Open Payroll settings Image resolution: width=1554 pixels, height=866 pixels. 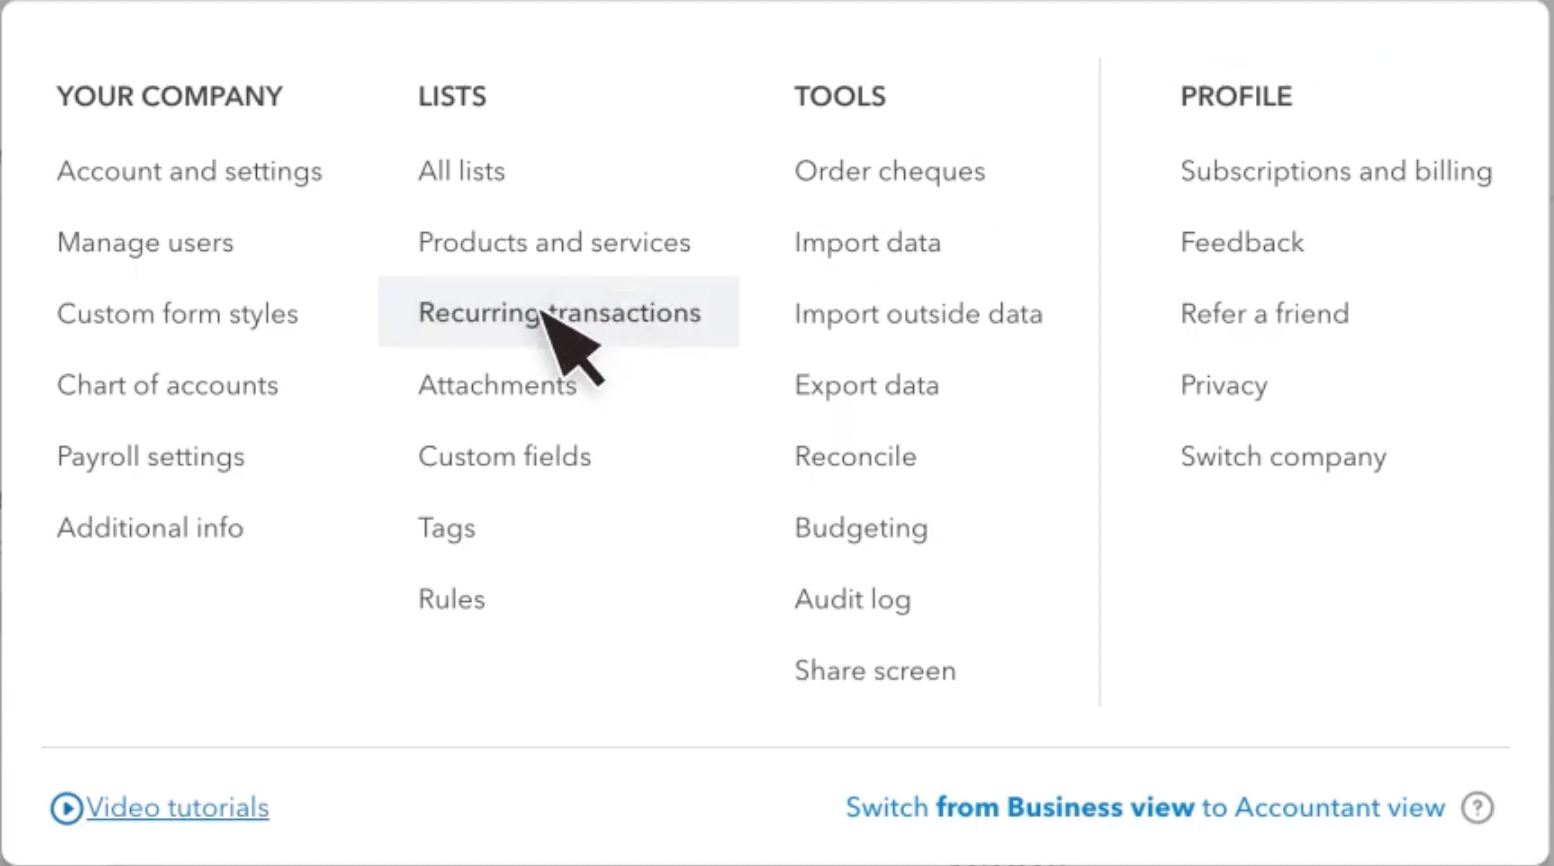click(151, 456)
